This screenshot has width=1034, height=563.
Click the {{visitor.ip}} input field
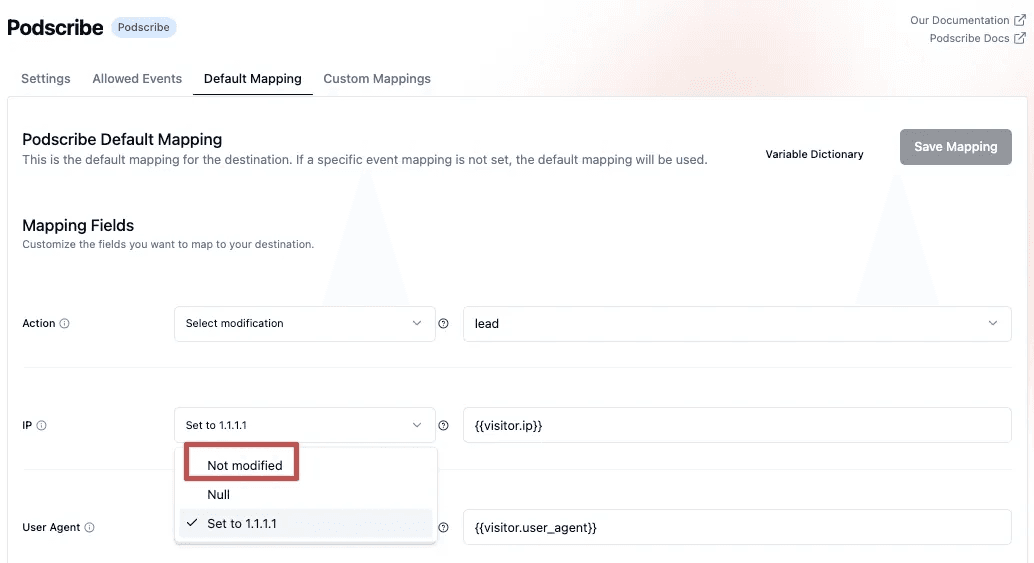tap(736, 426)
